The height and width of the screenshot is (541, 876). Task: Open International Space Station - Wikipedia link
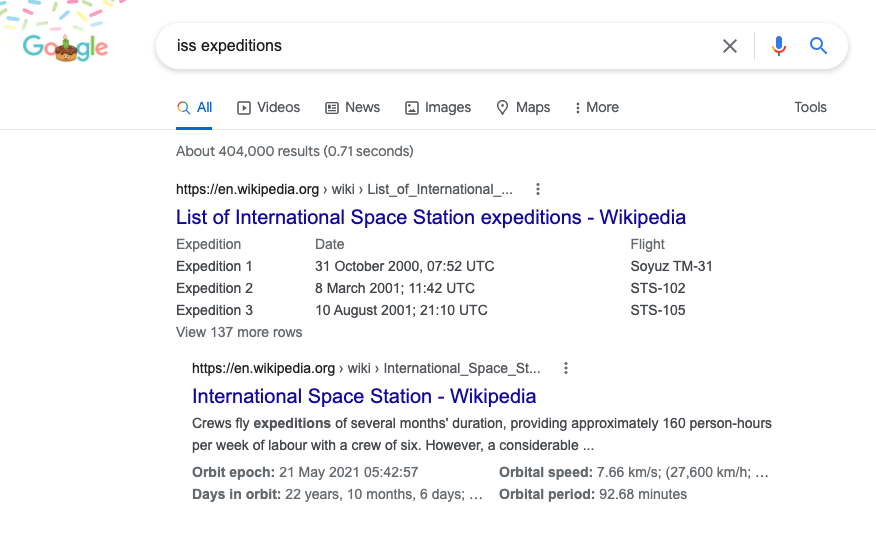point(364,396)
